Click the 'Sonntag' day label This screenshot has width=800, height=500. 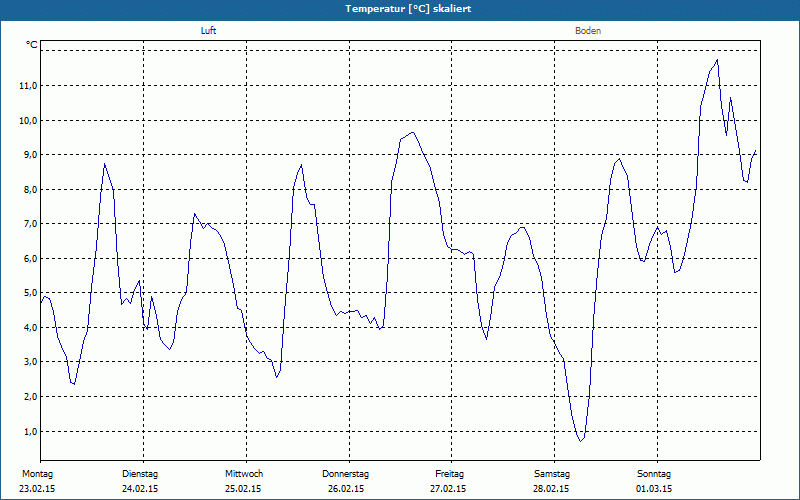[654, 474]
